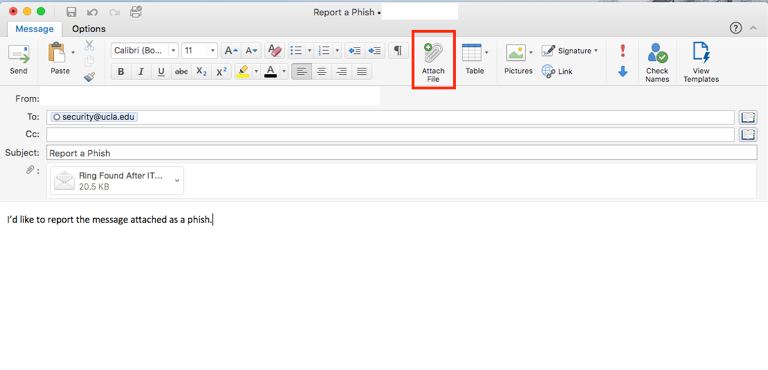Open address book beside To field
The width and height of the screenshot is (768, 370).
748,117
